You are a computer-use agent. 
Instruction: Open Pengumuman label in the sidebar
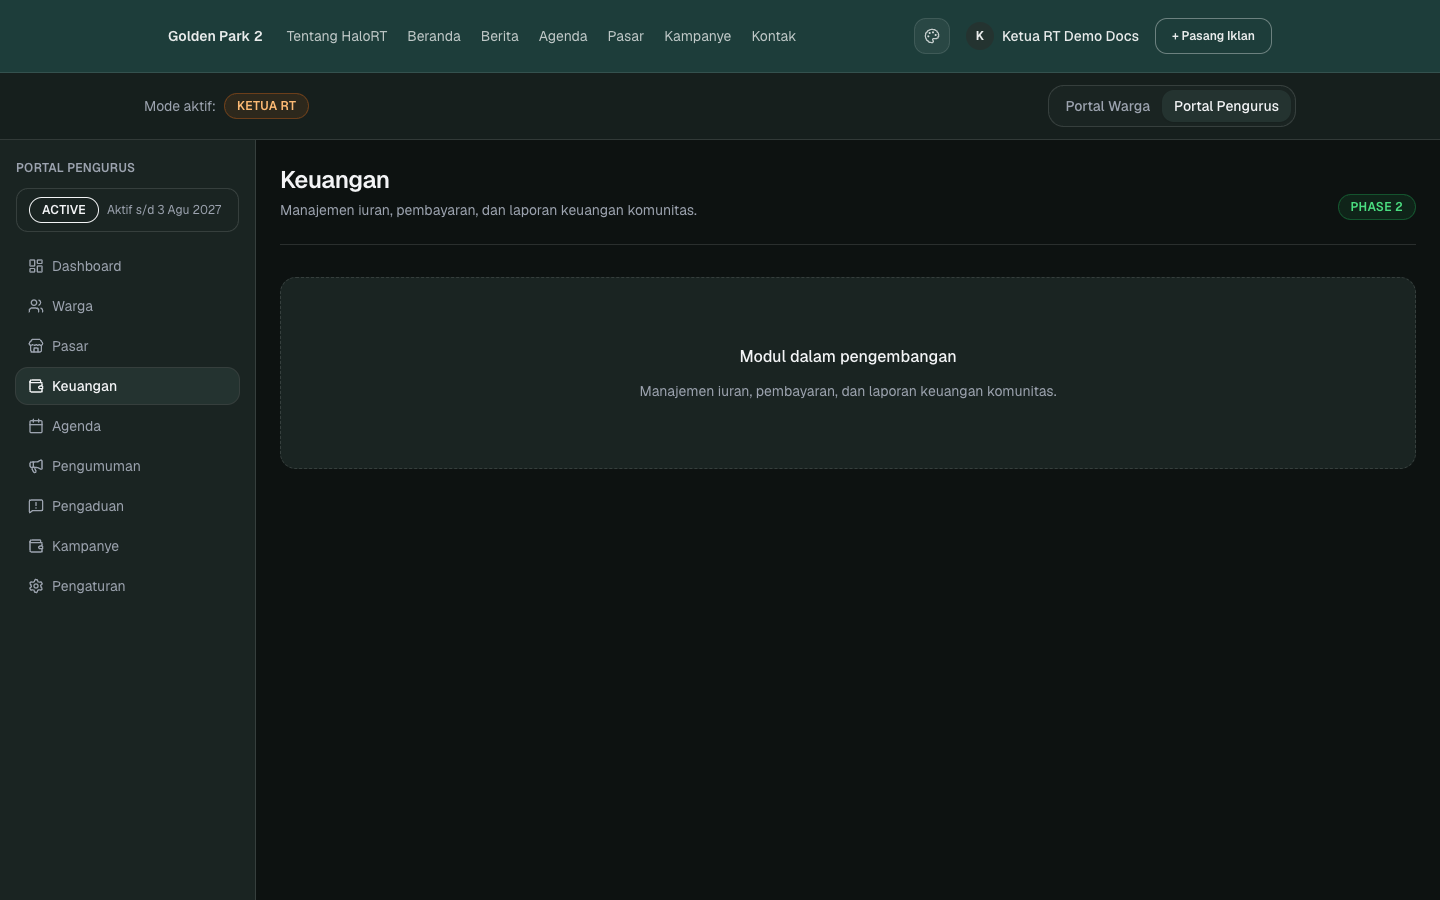pyautogui.click(x=96, y=466)
